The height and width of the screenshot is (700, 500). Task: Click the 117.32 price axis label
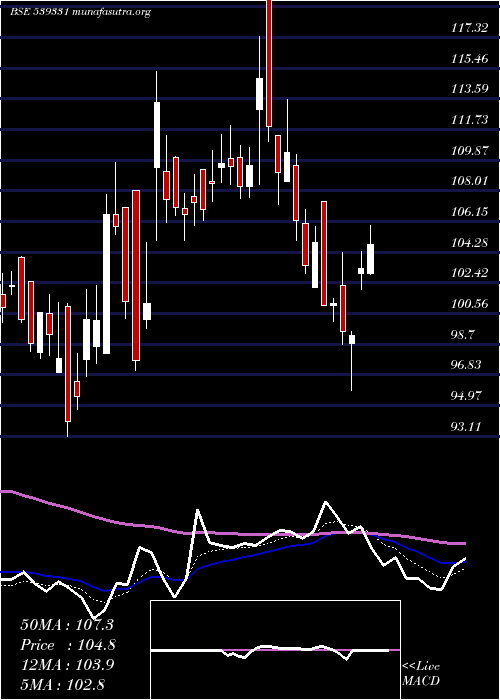[469, 28]
